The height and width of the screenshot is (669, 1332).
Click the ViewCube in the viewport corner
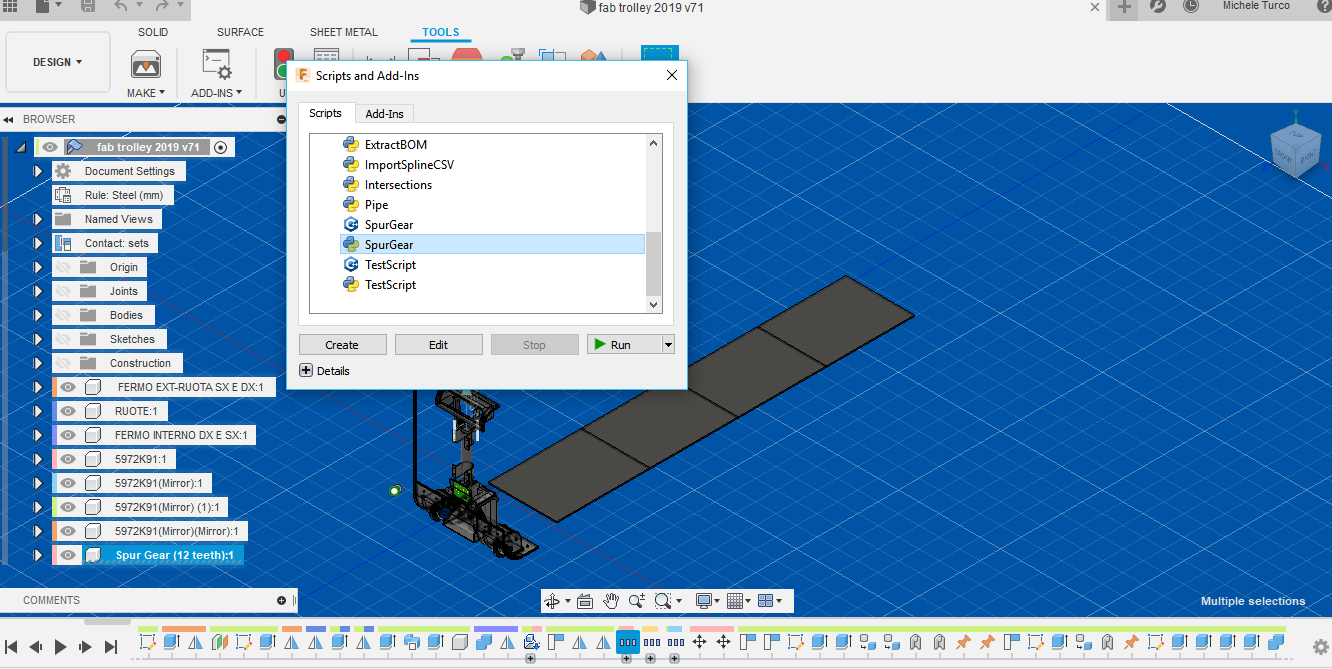click(x=1295, y=150)
